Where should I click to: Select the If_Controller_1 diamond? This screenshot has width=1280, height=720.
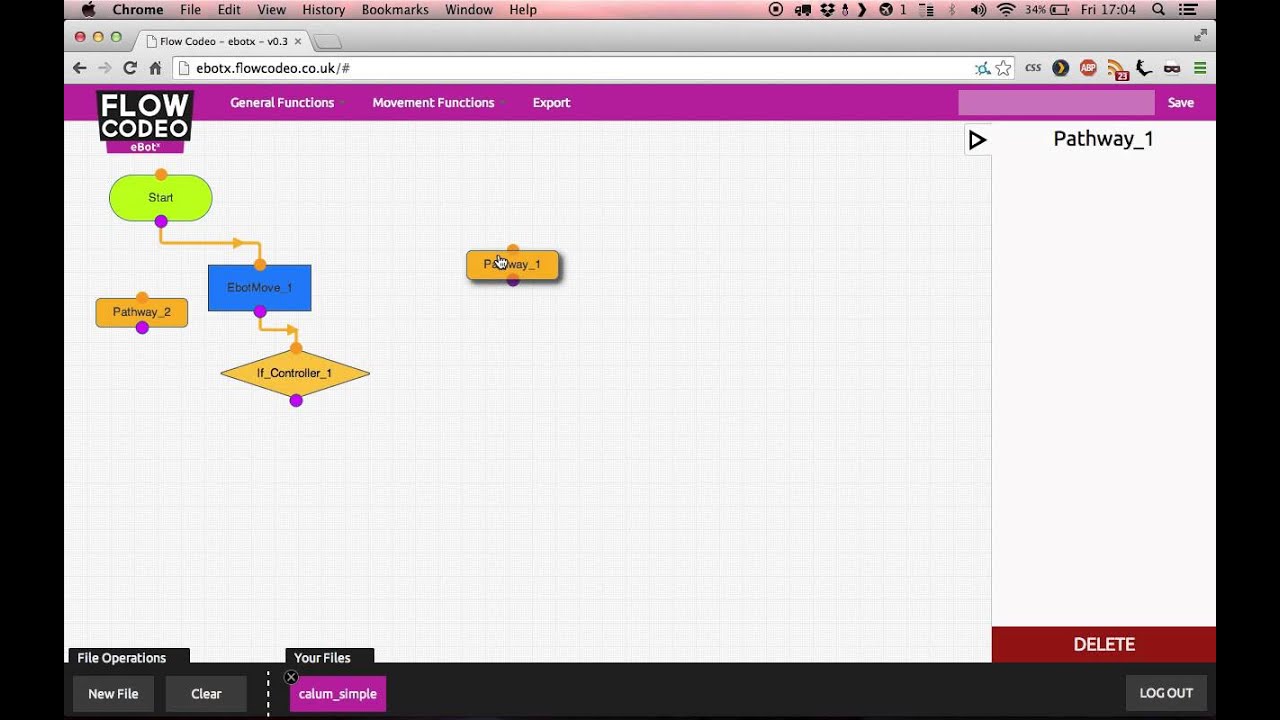[x=295, y=373]
